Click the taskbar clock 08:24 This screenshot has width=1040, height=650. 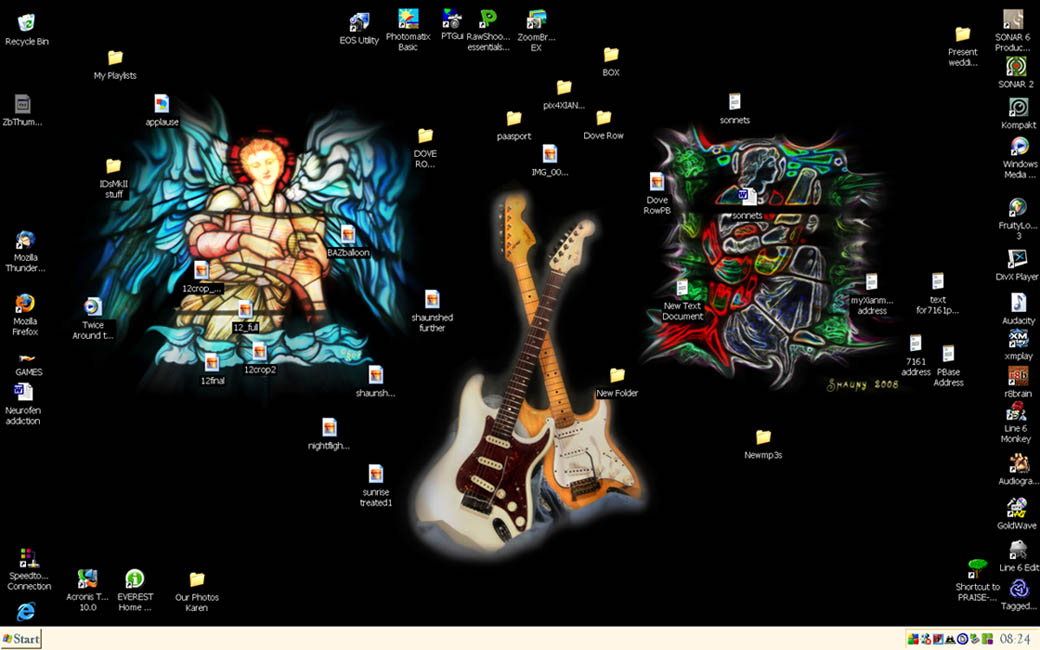point(1015,639)
